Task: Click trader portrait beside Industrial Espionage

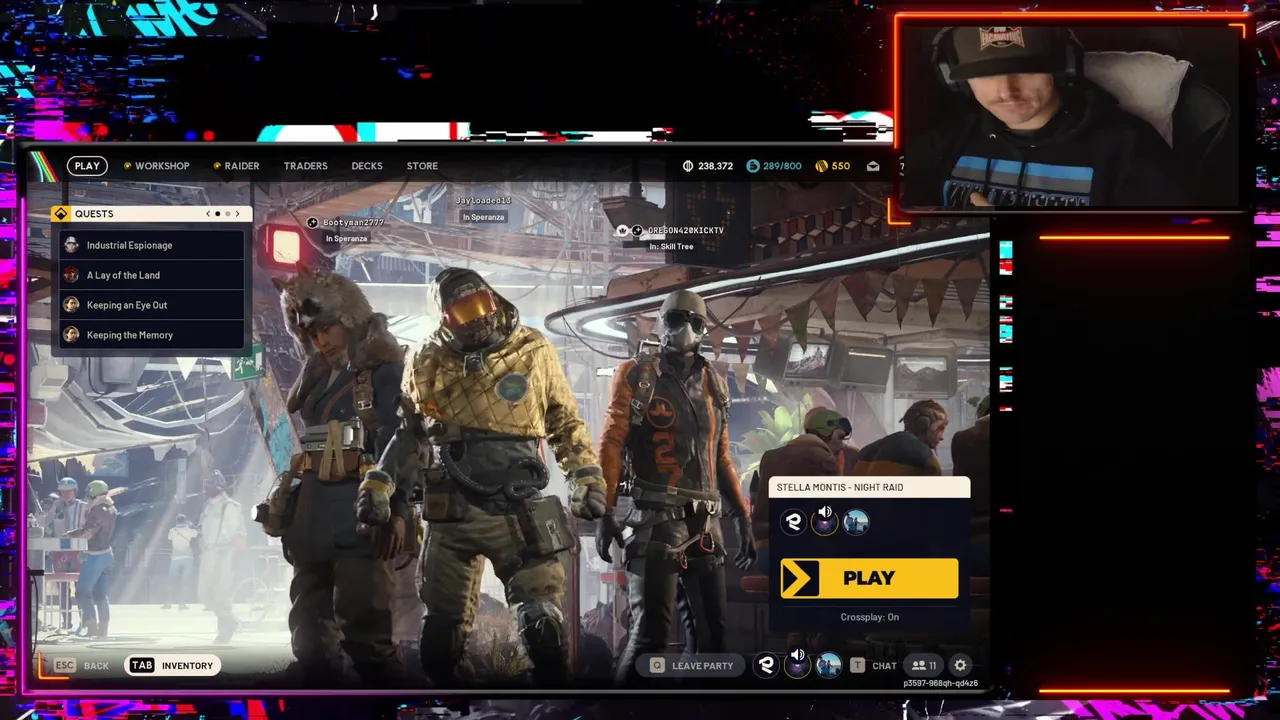Action: click(71, 245)
